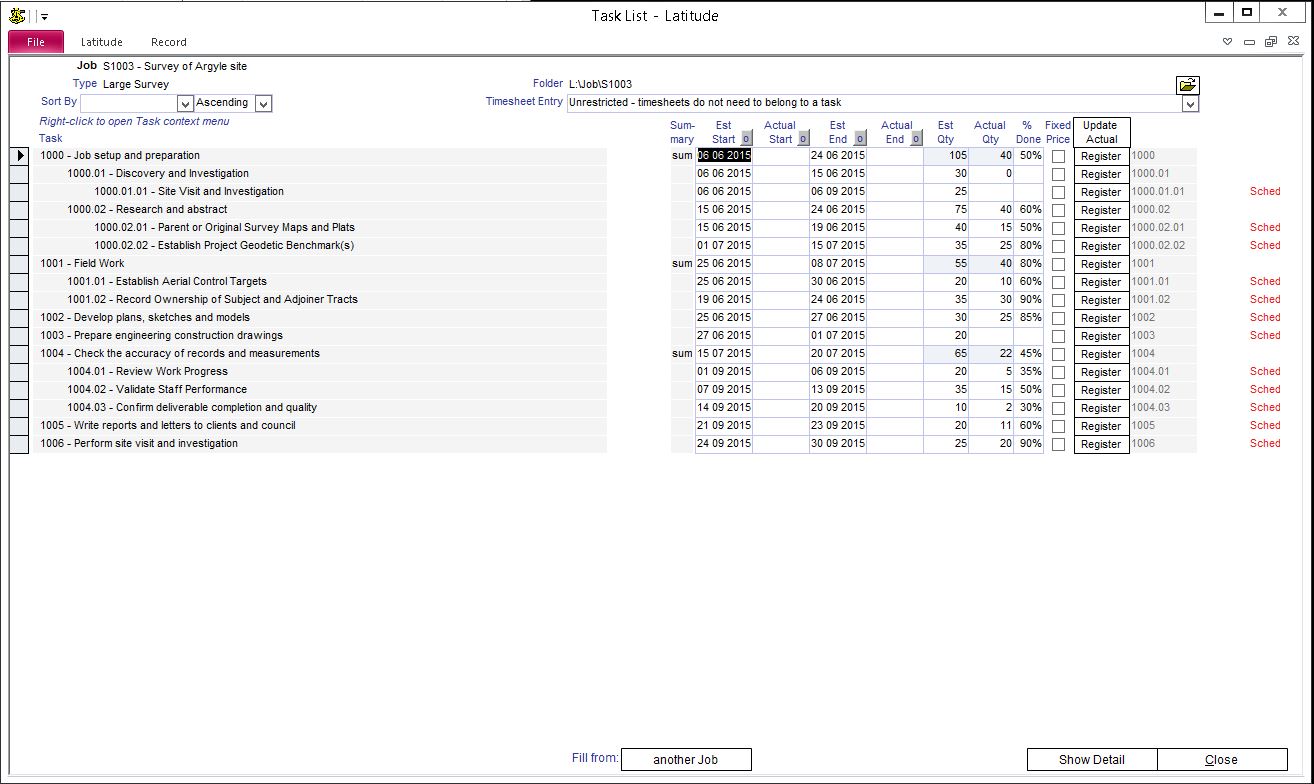Expand the Ascending sort order dropdown
1314x784 pixels.
[x=263, y=103]
